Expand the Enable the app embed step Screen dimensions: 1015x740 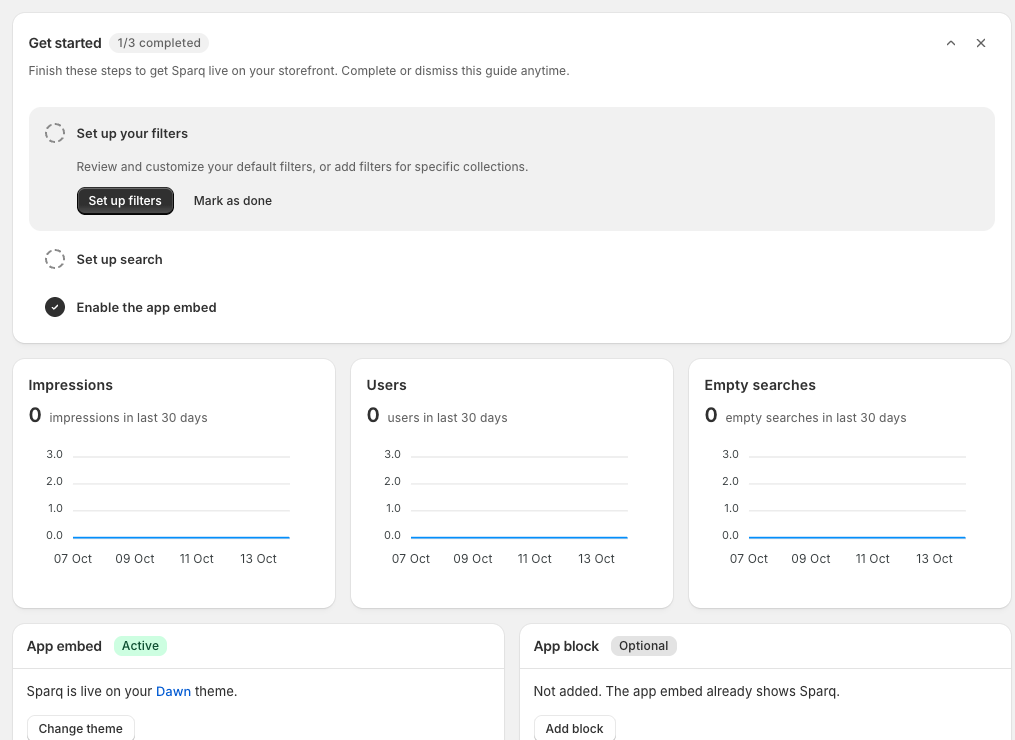pyautogui.click(x=146, y=308)
